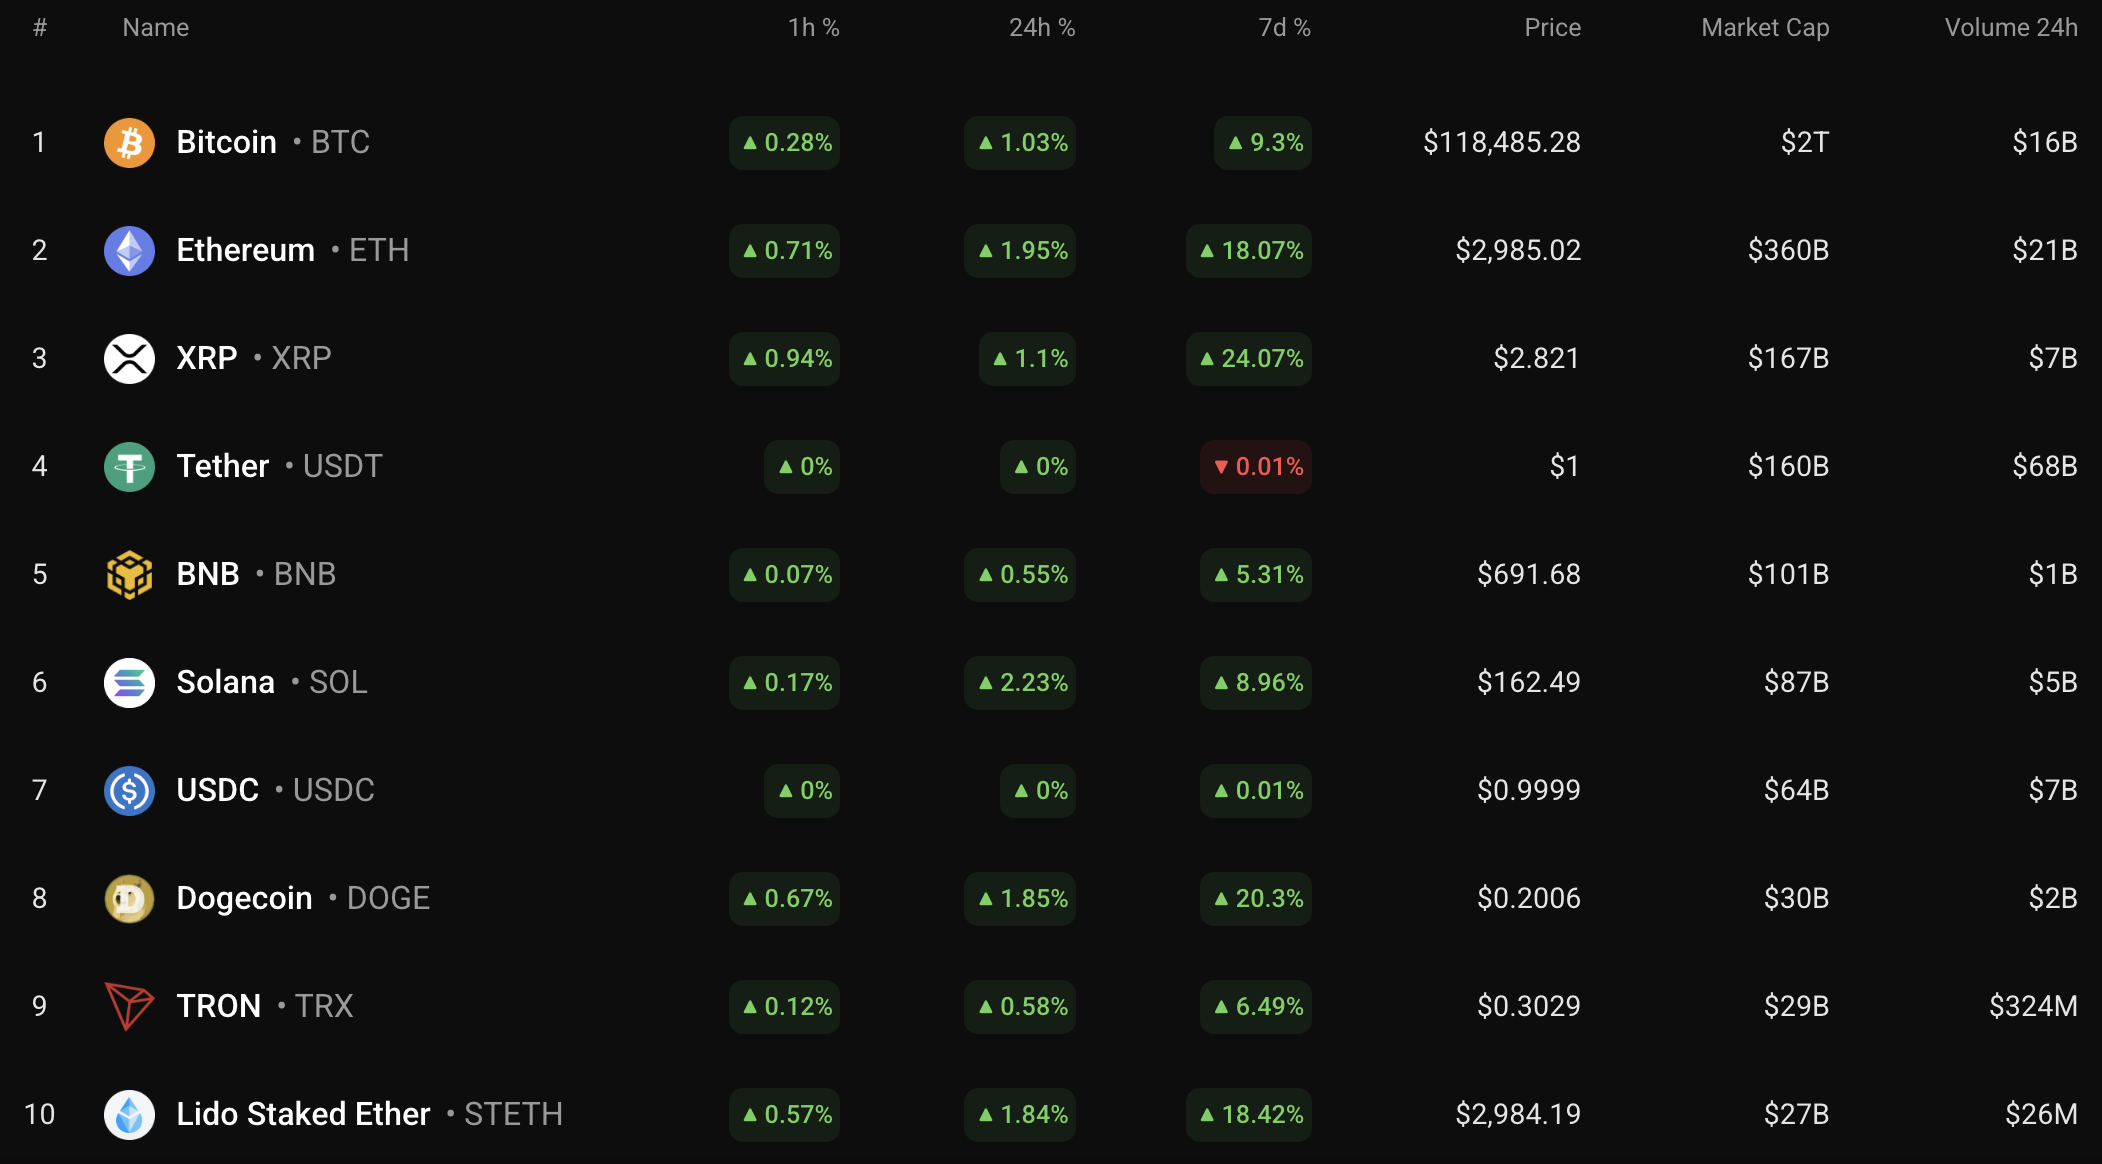Sort by the 7d % column header
The height and width of the screenshot is (1164, 2102).
tap(1284, 28)
